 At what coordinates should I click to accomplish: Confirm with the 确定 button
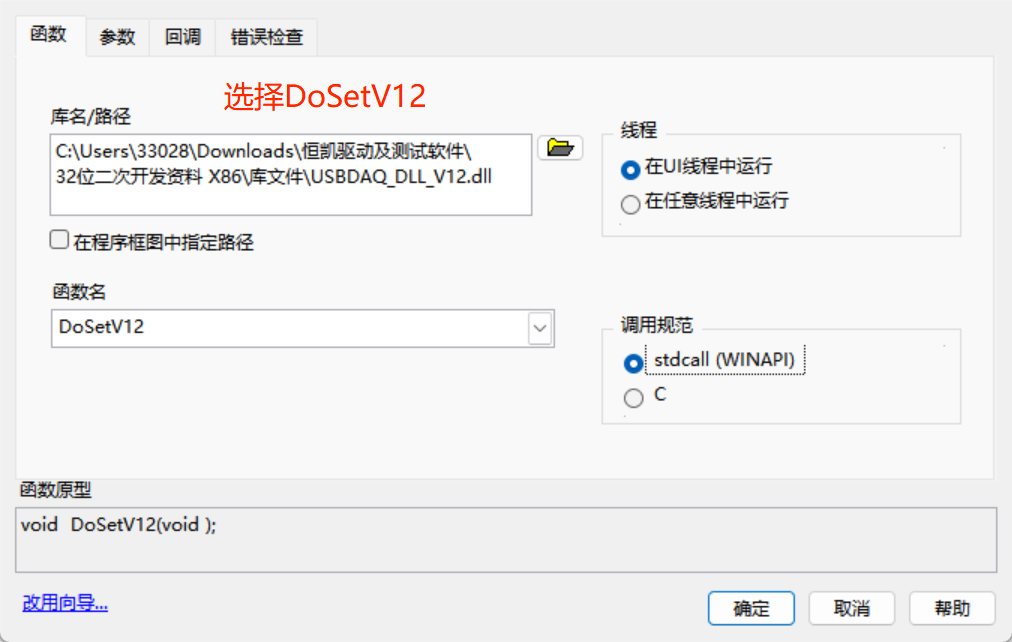(751, 608)
